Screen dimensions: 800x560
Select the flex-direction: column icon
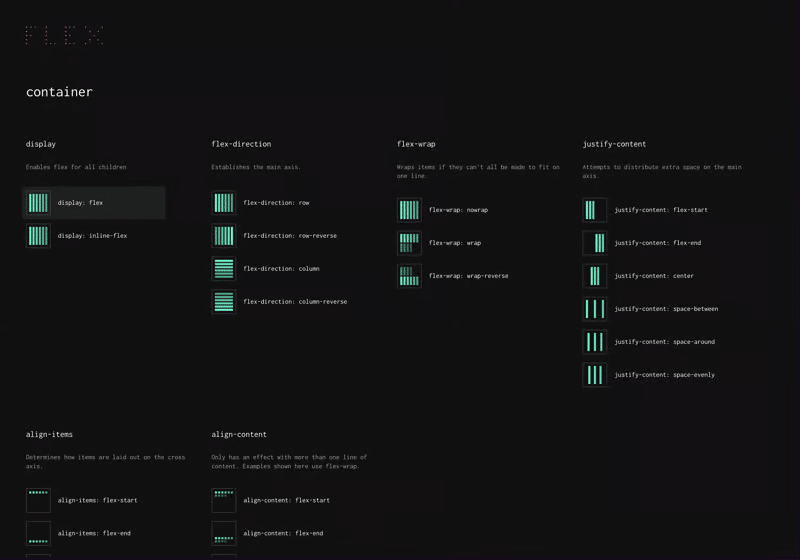tap(224, 269)
